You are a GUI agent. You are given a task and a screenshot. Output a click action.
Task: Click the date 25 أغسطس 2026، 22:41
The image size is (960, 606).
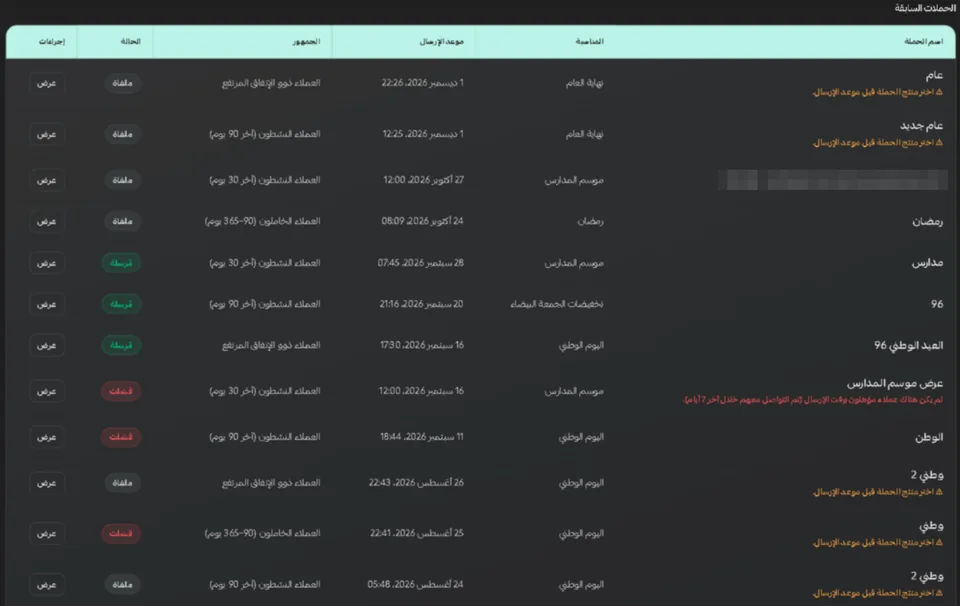click(x=417, y=533)
